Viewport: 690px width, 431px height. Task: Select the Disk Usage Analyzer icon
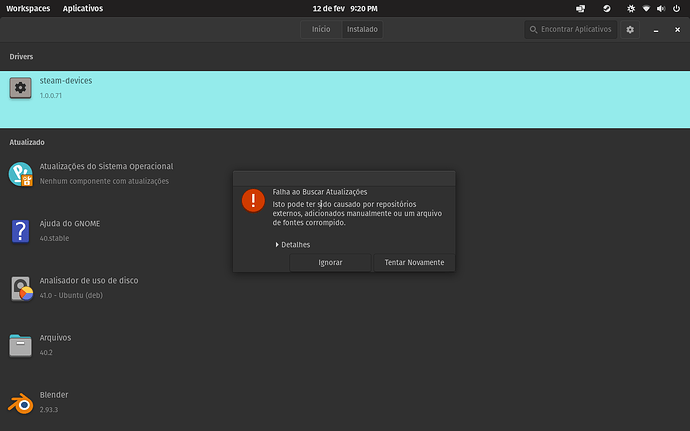pos(22,289)
